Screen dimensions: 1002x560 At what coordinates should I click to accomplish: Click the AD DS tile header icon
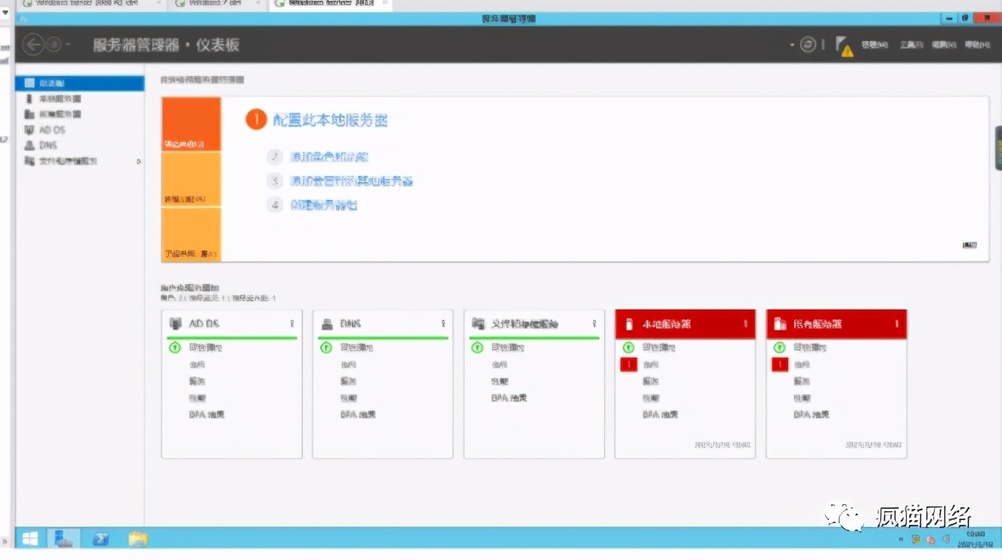[175, 324]
